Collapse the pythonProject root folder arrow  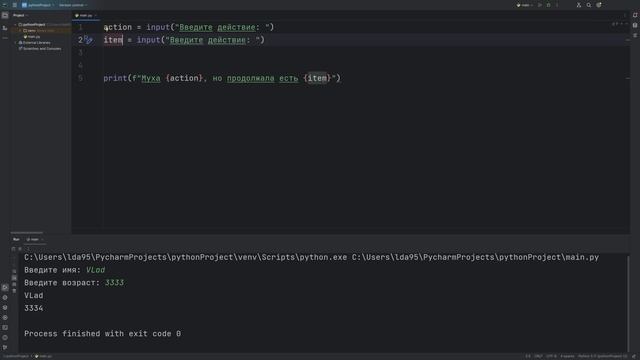click(16, 24)
